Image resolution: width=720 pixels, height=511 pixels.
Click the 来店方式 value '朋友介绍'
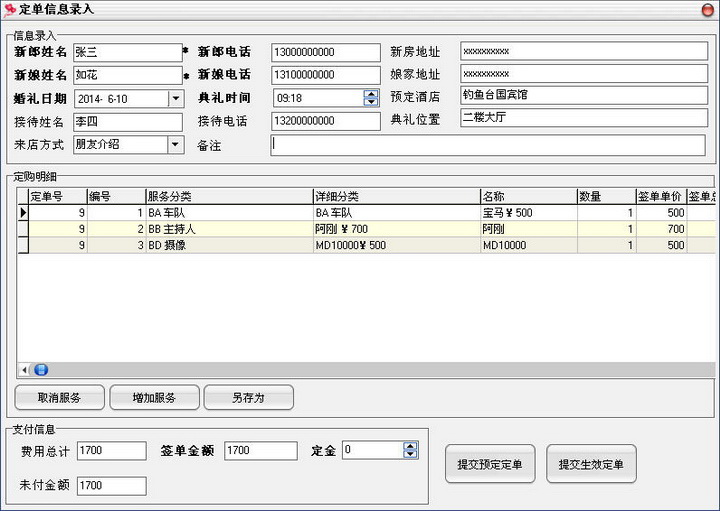click(97, 144)
